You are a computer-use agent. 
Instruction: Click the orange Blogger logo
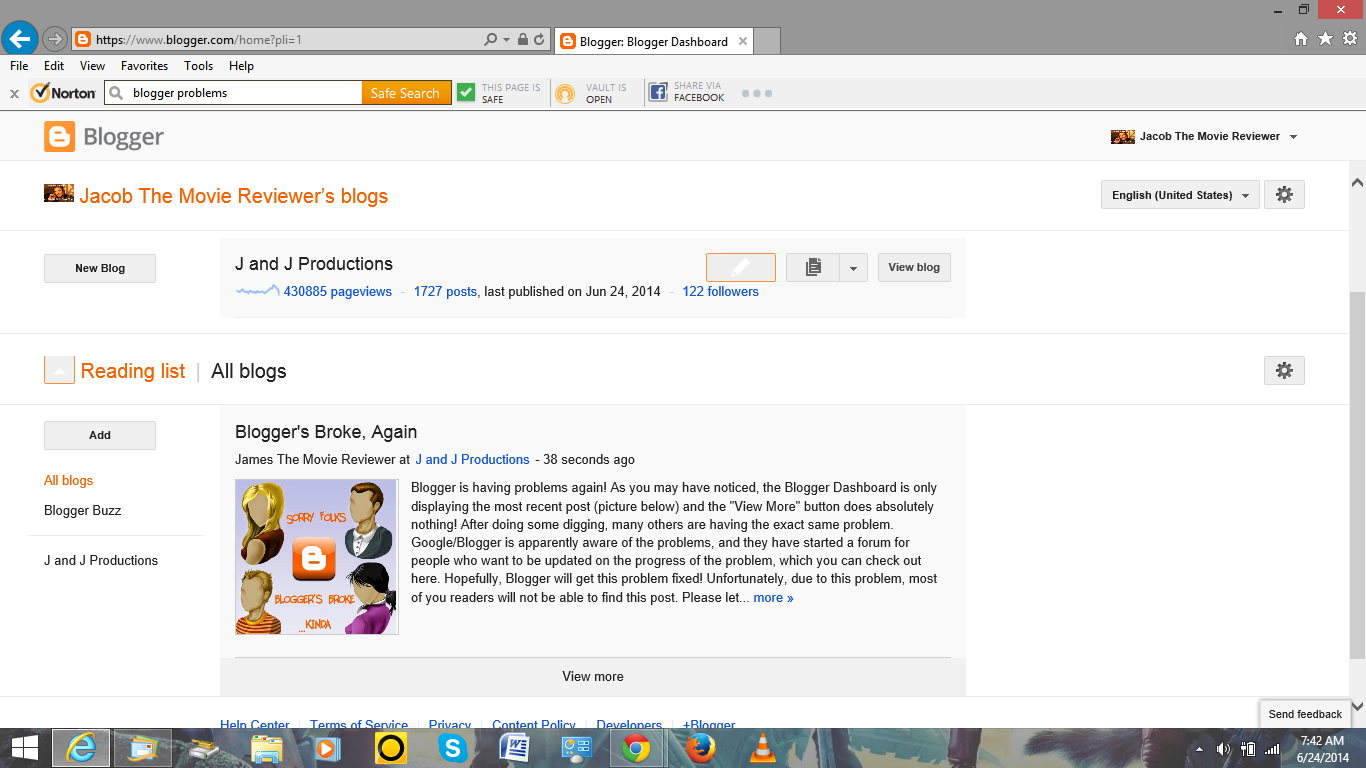(60, 137)
